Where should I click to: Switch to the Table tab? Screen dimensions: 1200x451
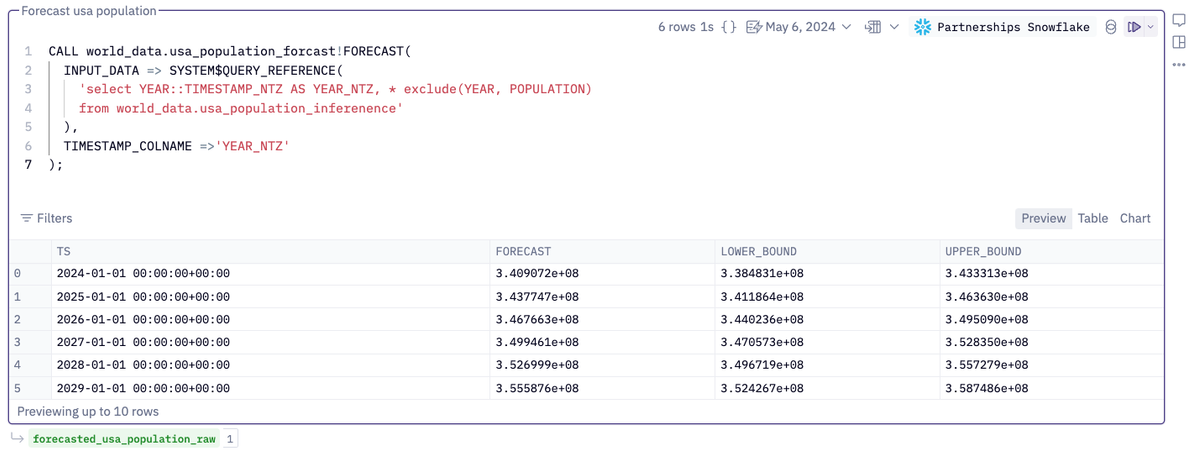[1093, 218]
